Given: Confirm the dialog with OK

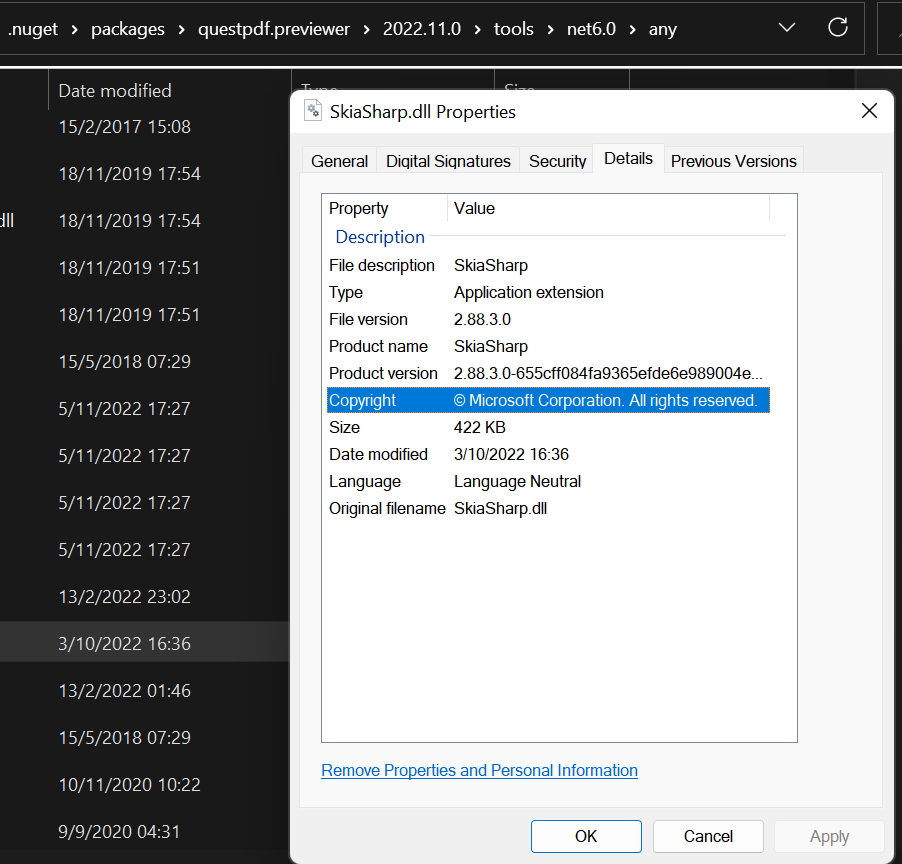Looking at the screenshot, I should coord(586,836).
